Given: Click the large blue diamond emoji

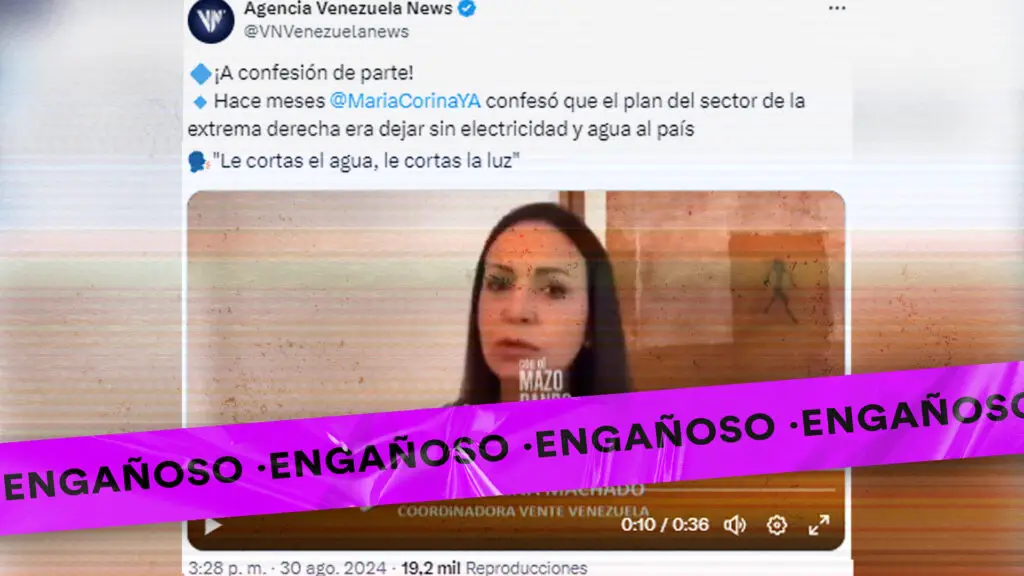Looking at the screenshot, I should (x=200, y=74).
